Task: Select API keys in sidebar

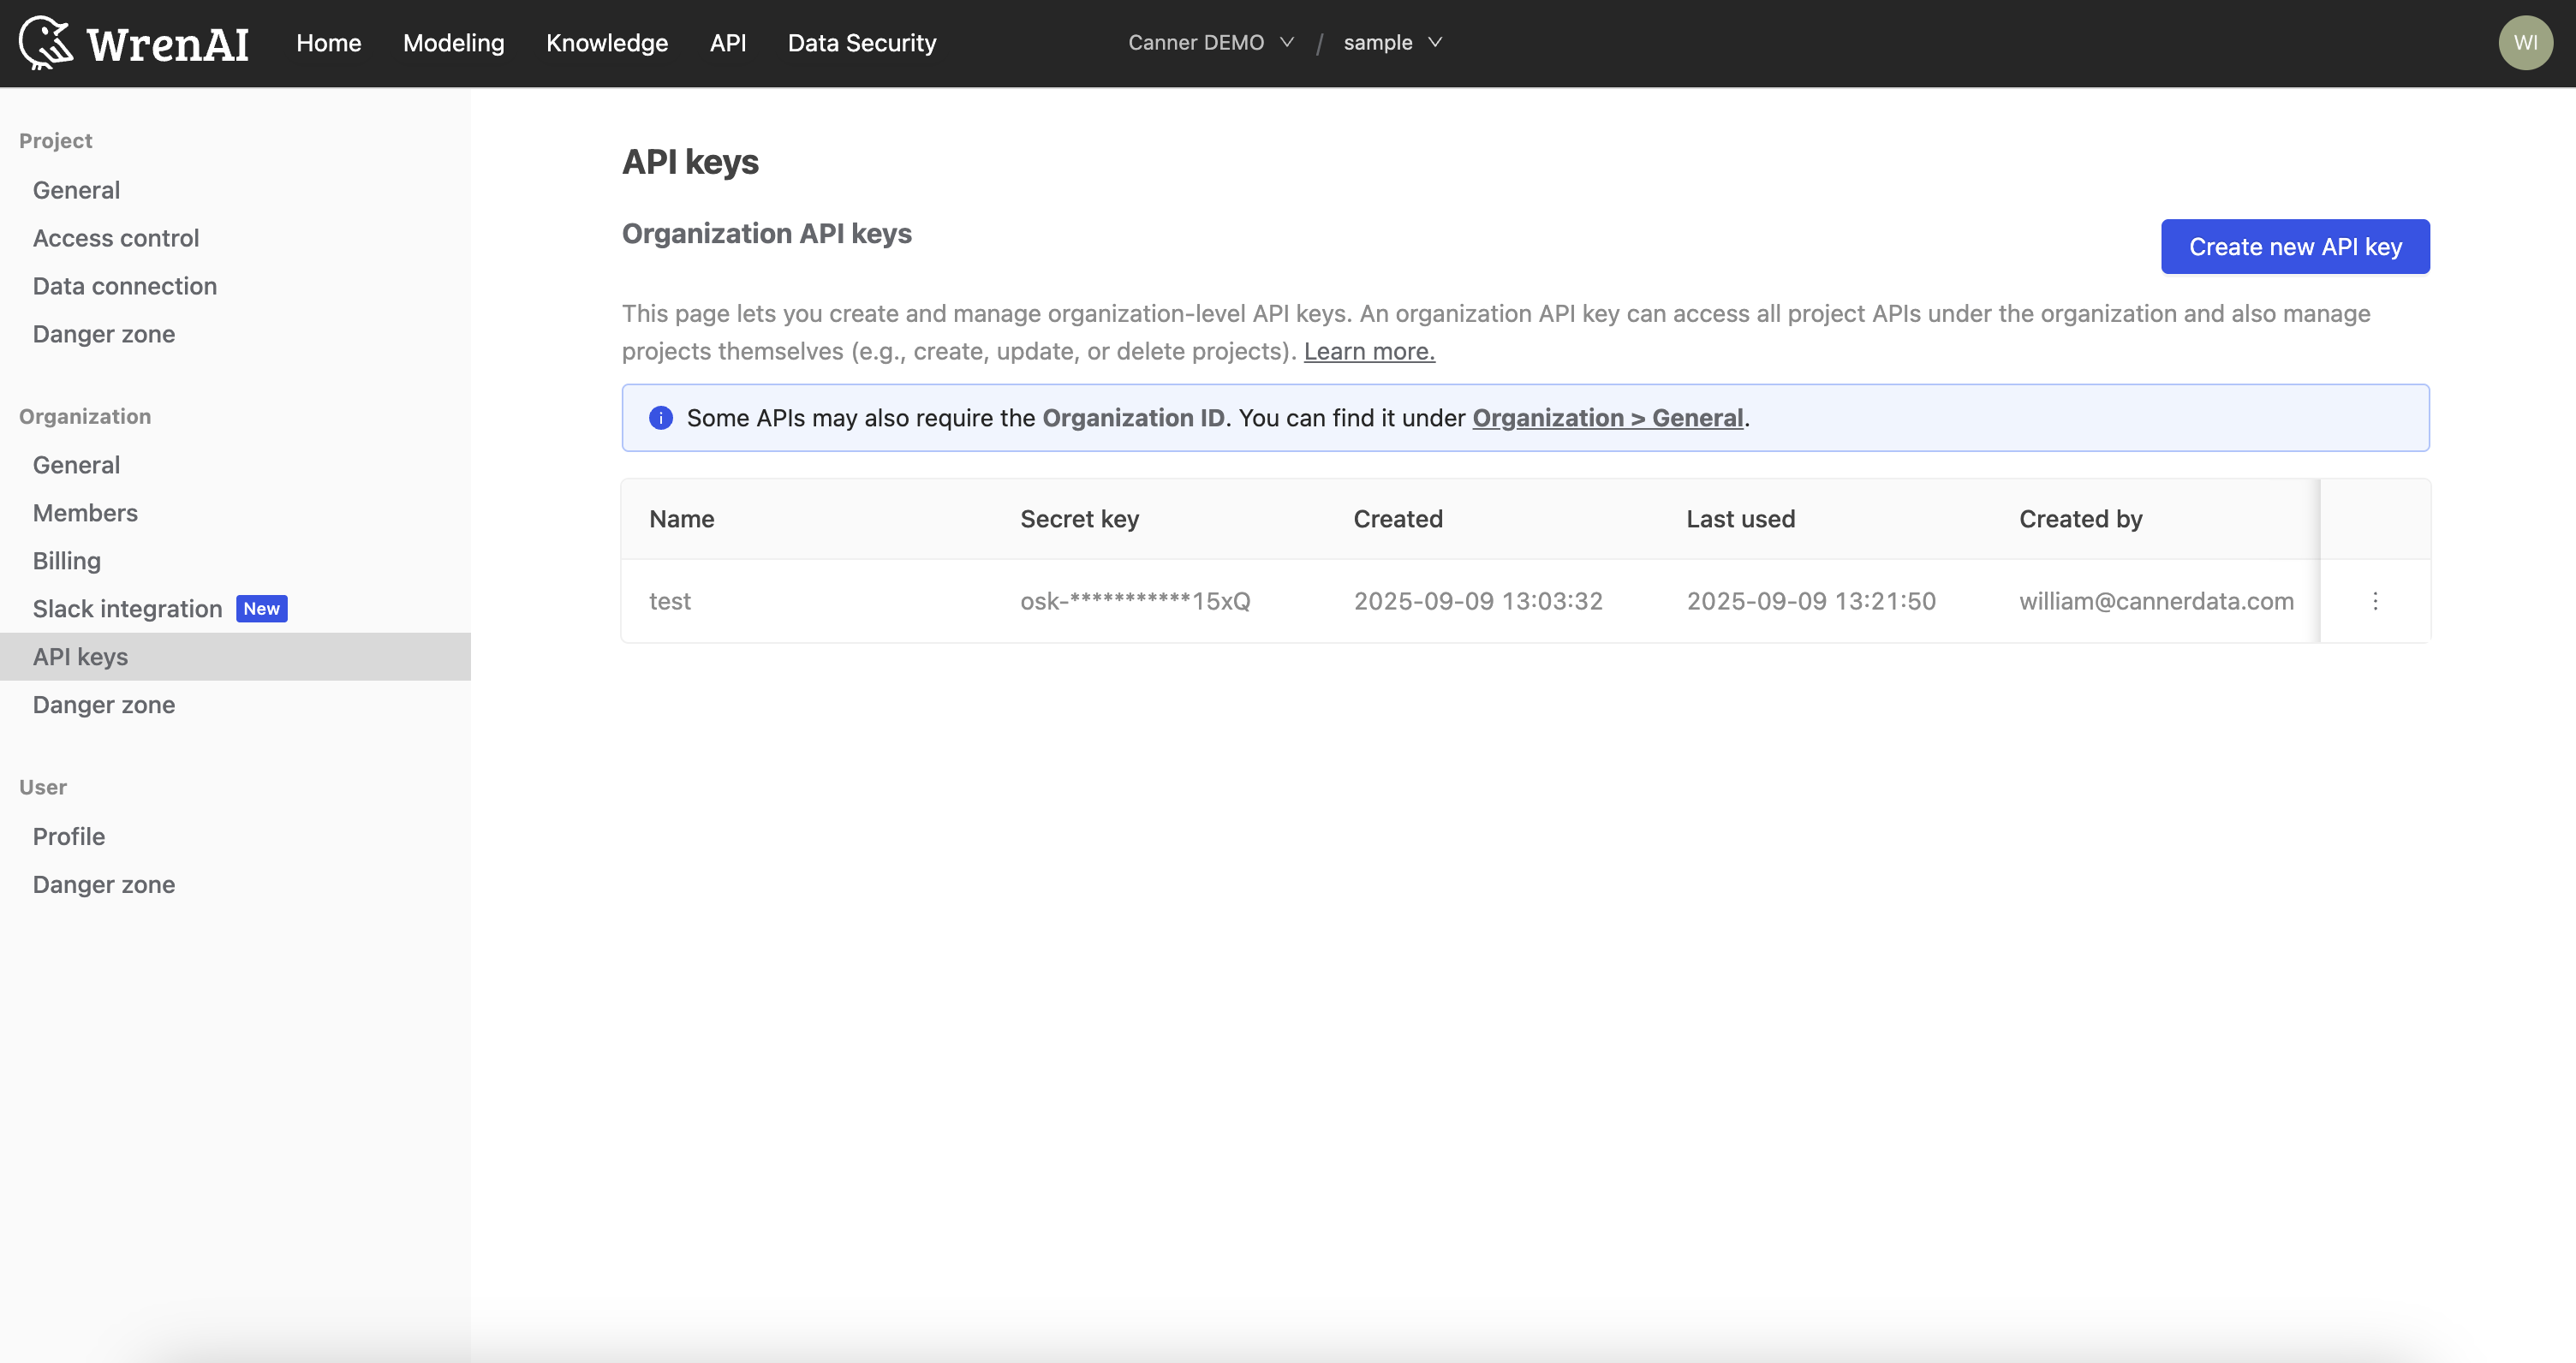Action: (235, 657)
